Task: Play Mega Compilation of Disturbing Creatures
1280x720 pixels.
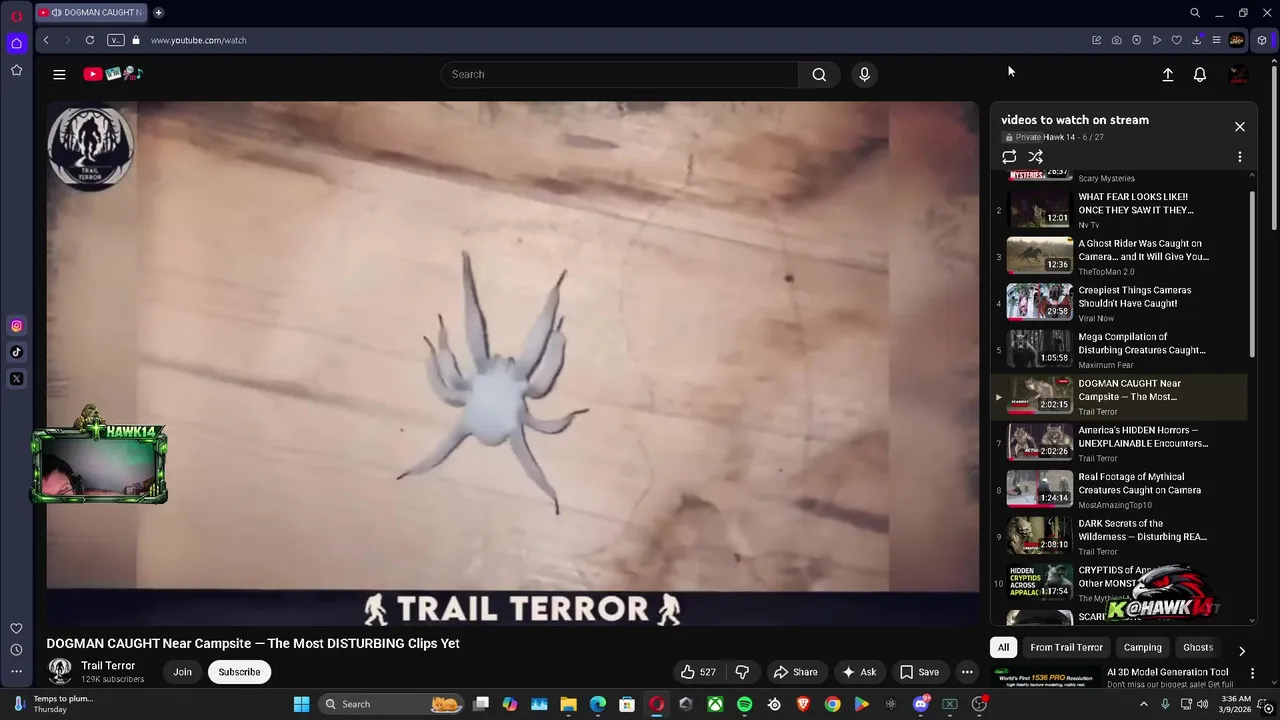Action: (1120, 350)
